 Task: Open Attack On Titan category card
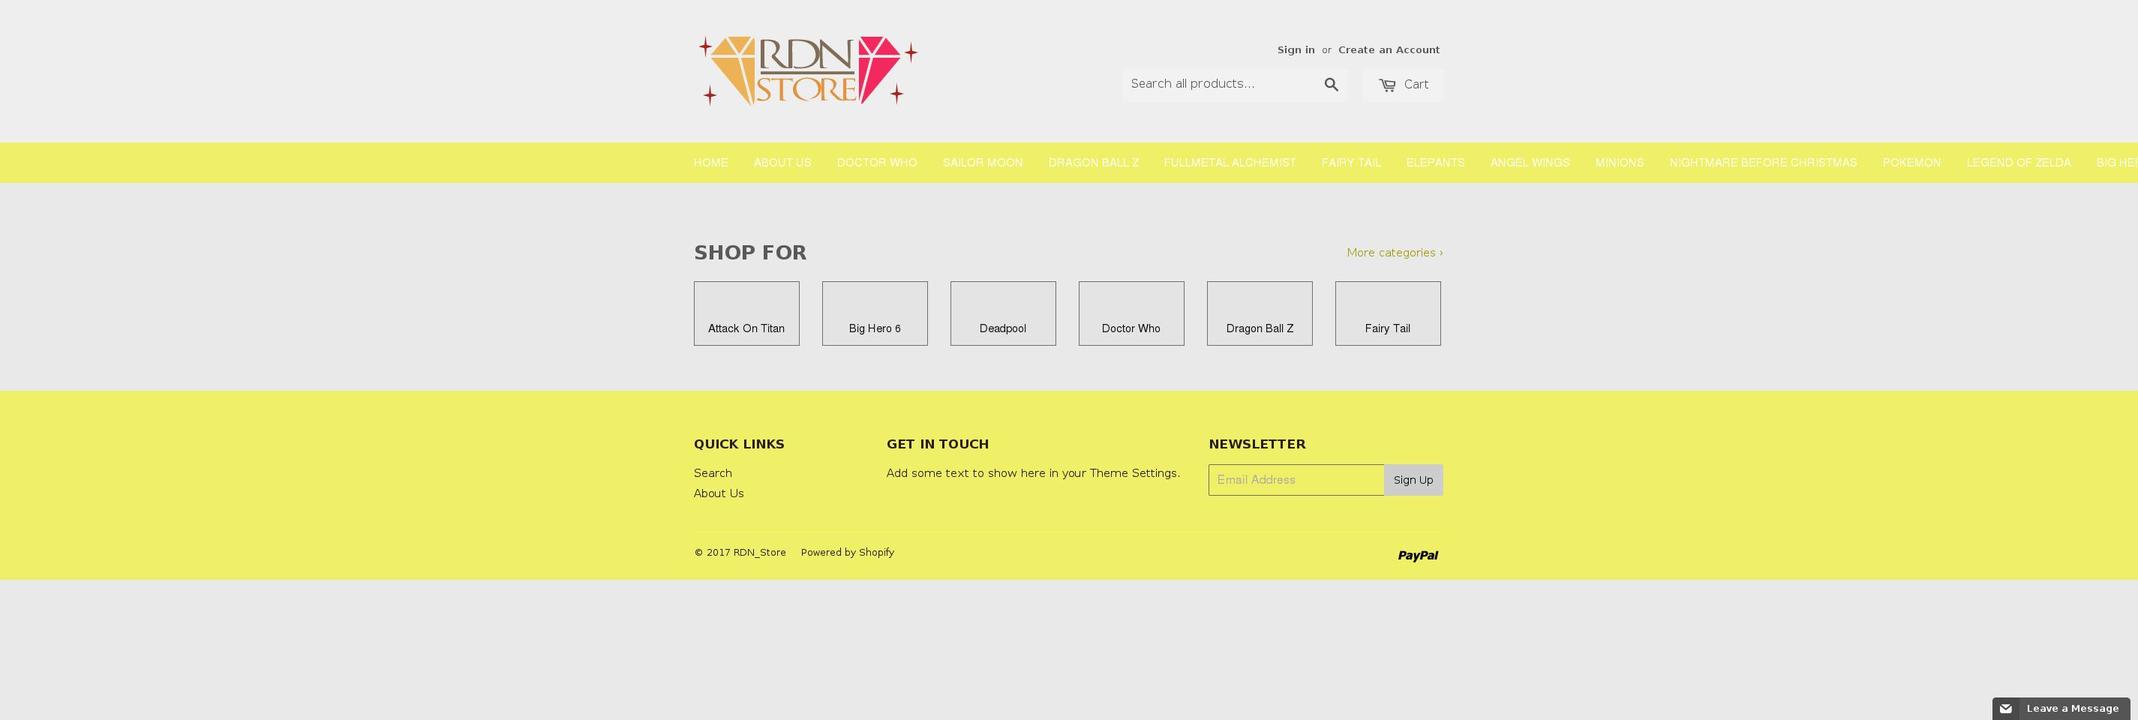coord(746,314)
